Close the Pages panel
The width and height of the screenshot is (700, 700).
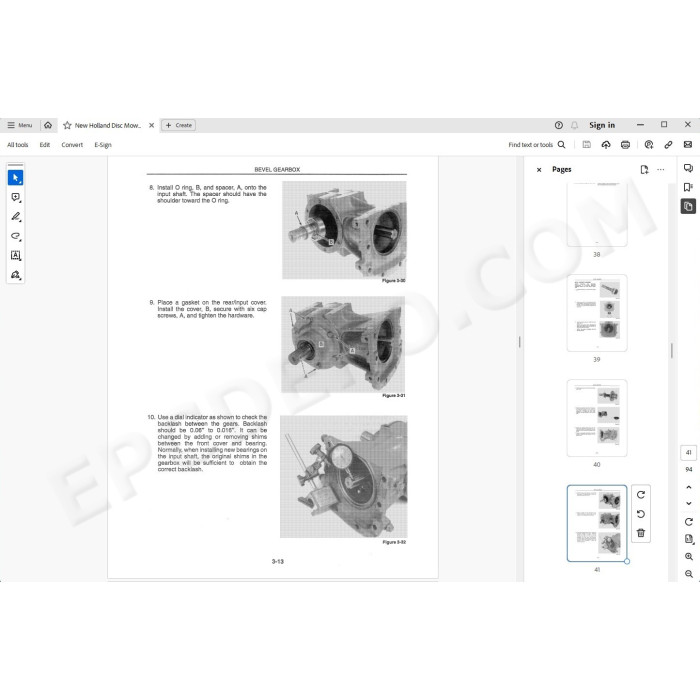click(x=539, y=170)
